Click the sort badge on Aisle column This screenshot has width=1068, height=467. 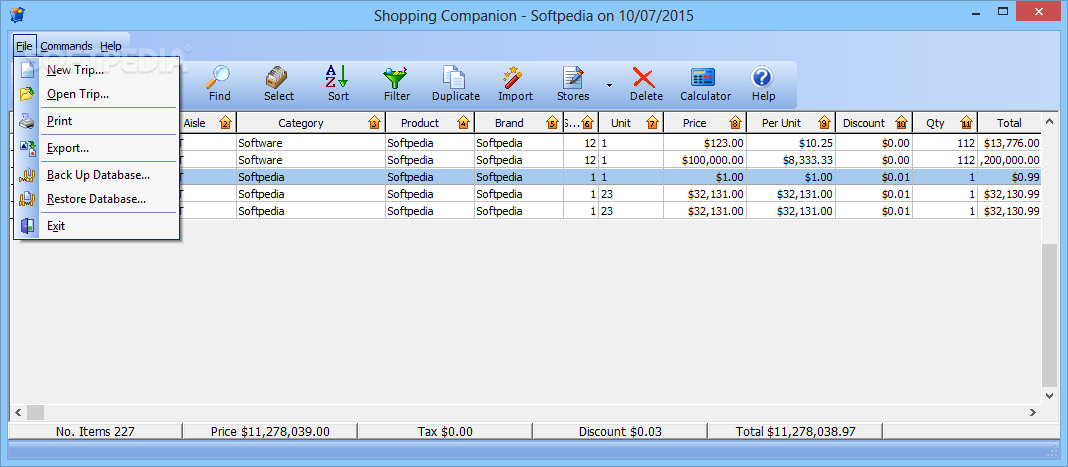tap(225, 123)
